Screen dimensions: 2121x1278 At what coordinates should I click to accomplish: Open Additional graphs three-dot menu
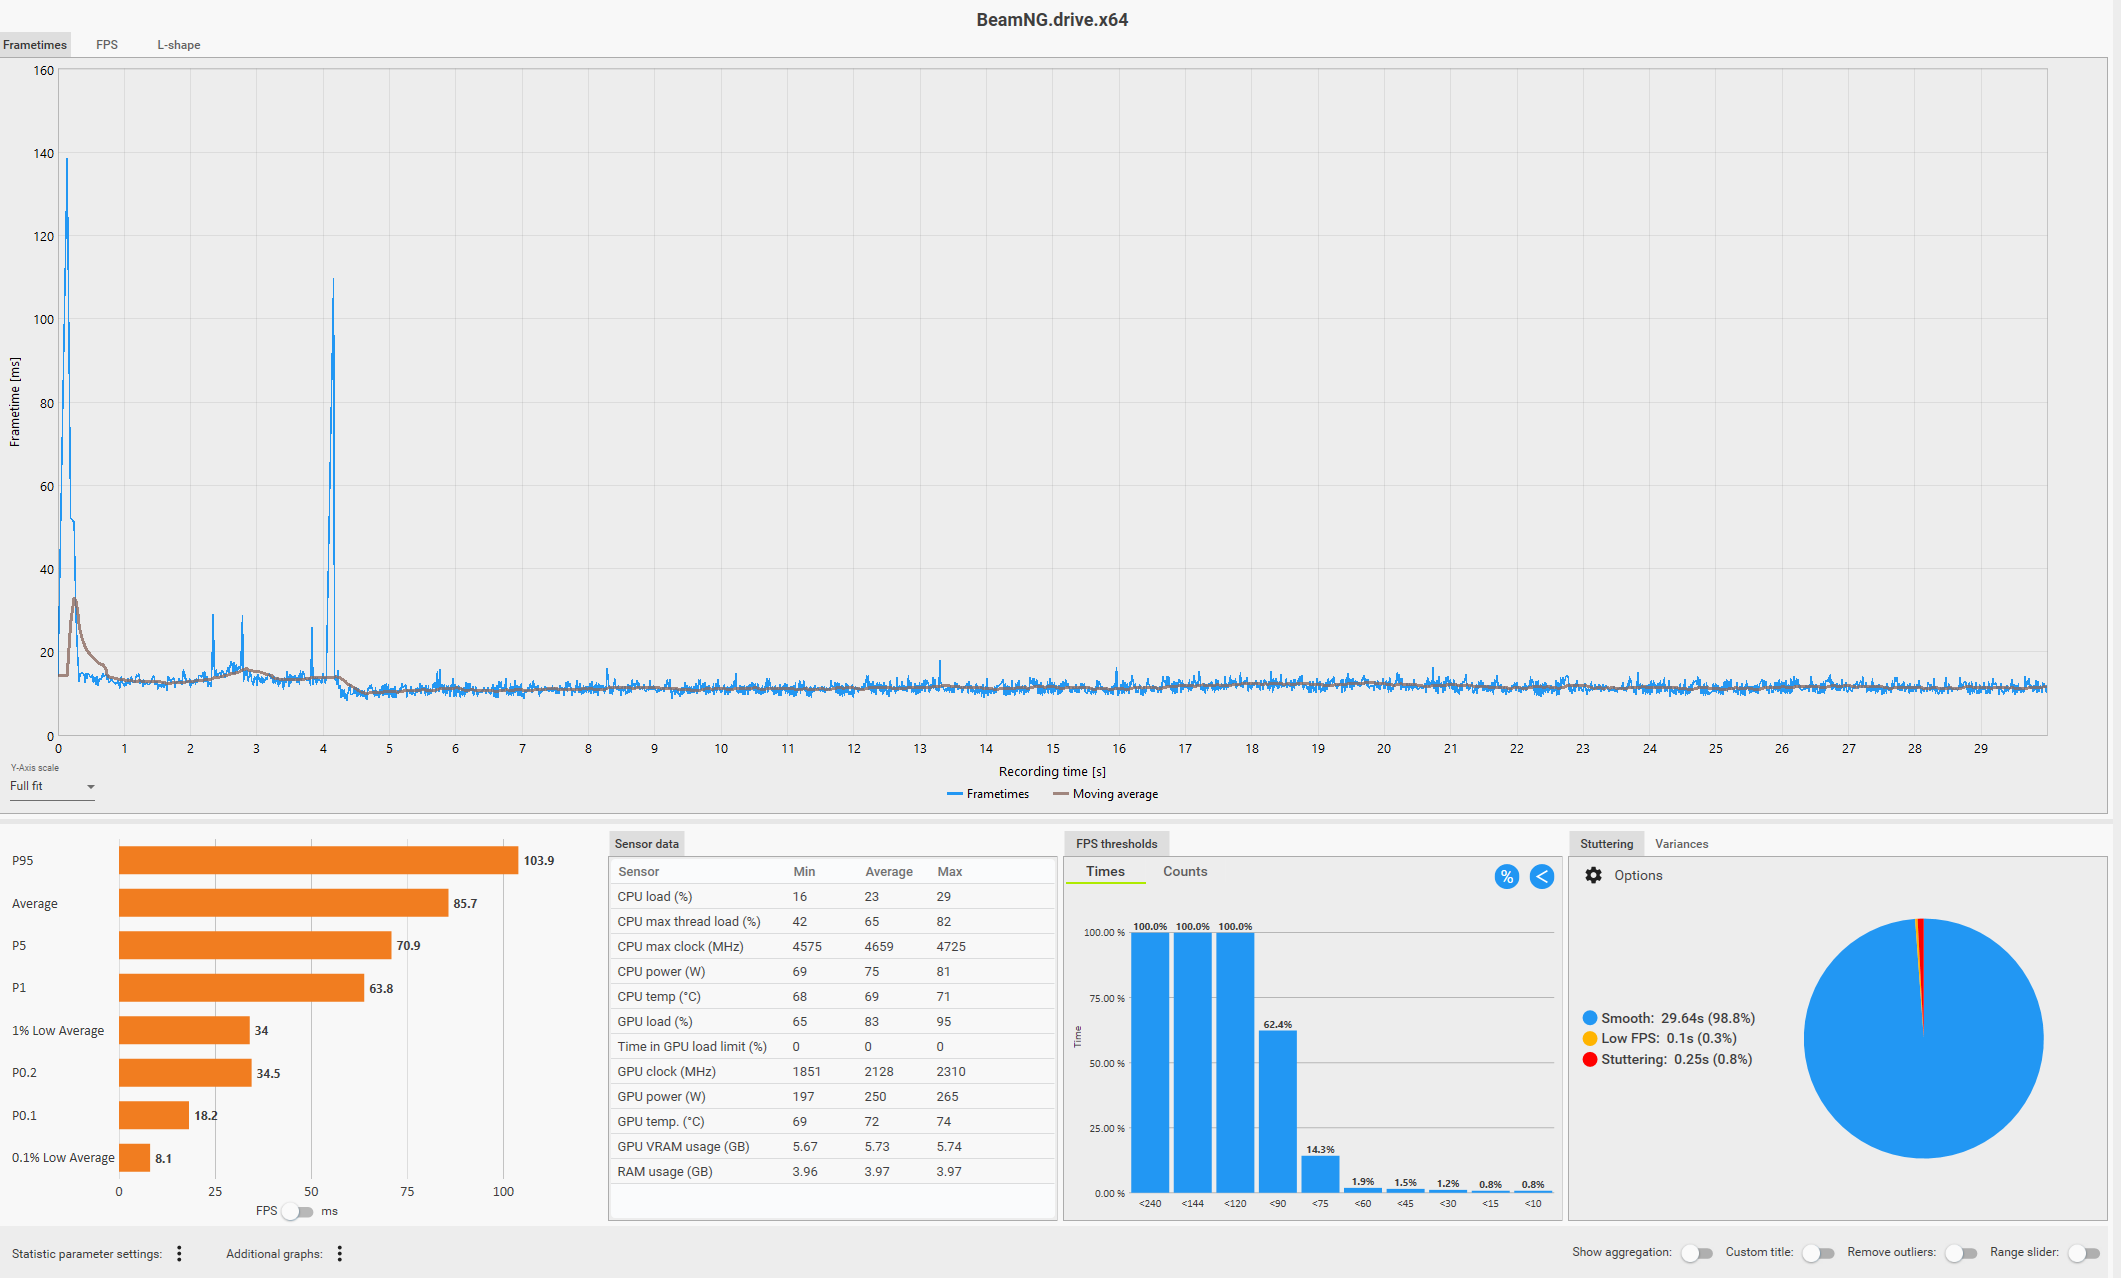pos(340,1253)
